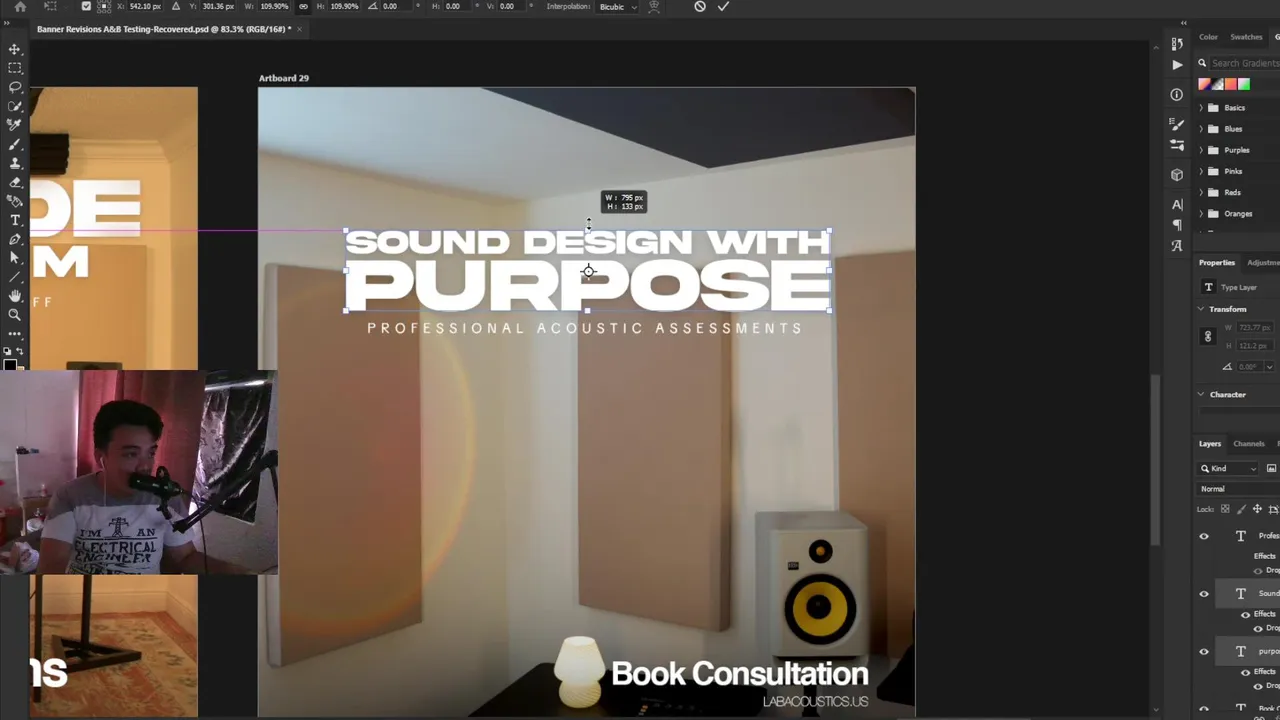Viewport: 1280px width, 720px height.
Task: Expand the Purples gradient folder
Action: (1201, 150)
